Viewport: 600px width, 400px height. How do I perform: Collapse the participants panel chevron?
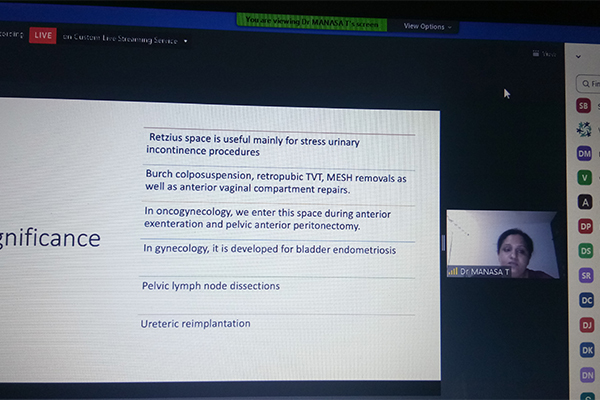point(578,57)
